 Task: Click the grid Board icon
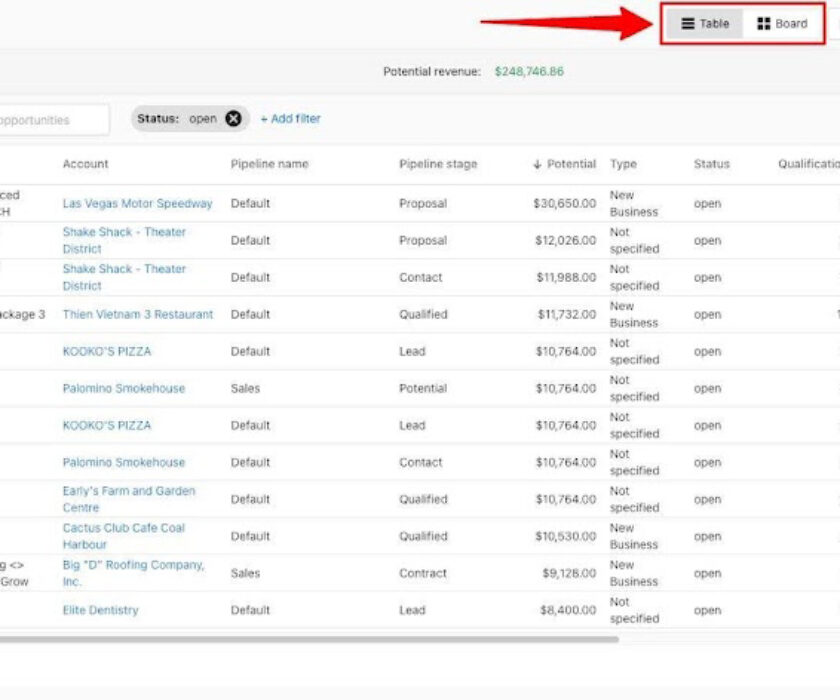pyautogui.click(x=763, y=24)
